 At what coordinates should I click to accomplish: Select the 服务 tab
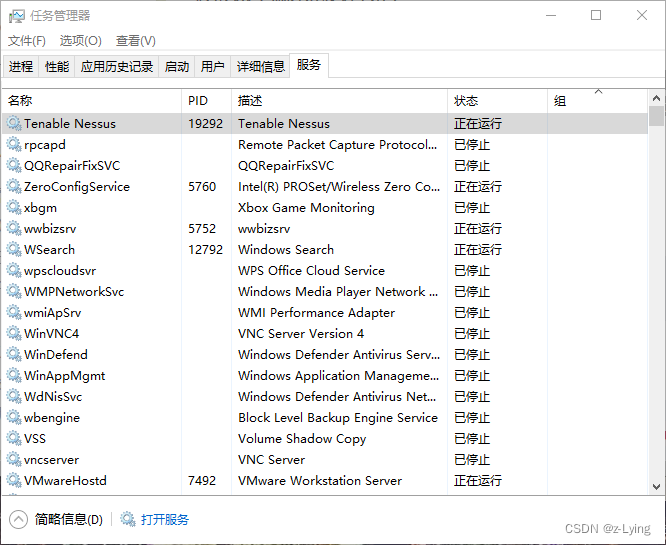click(x=309, y=65)
